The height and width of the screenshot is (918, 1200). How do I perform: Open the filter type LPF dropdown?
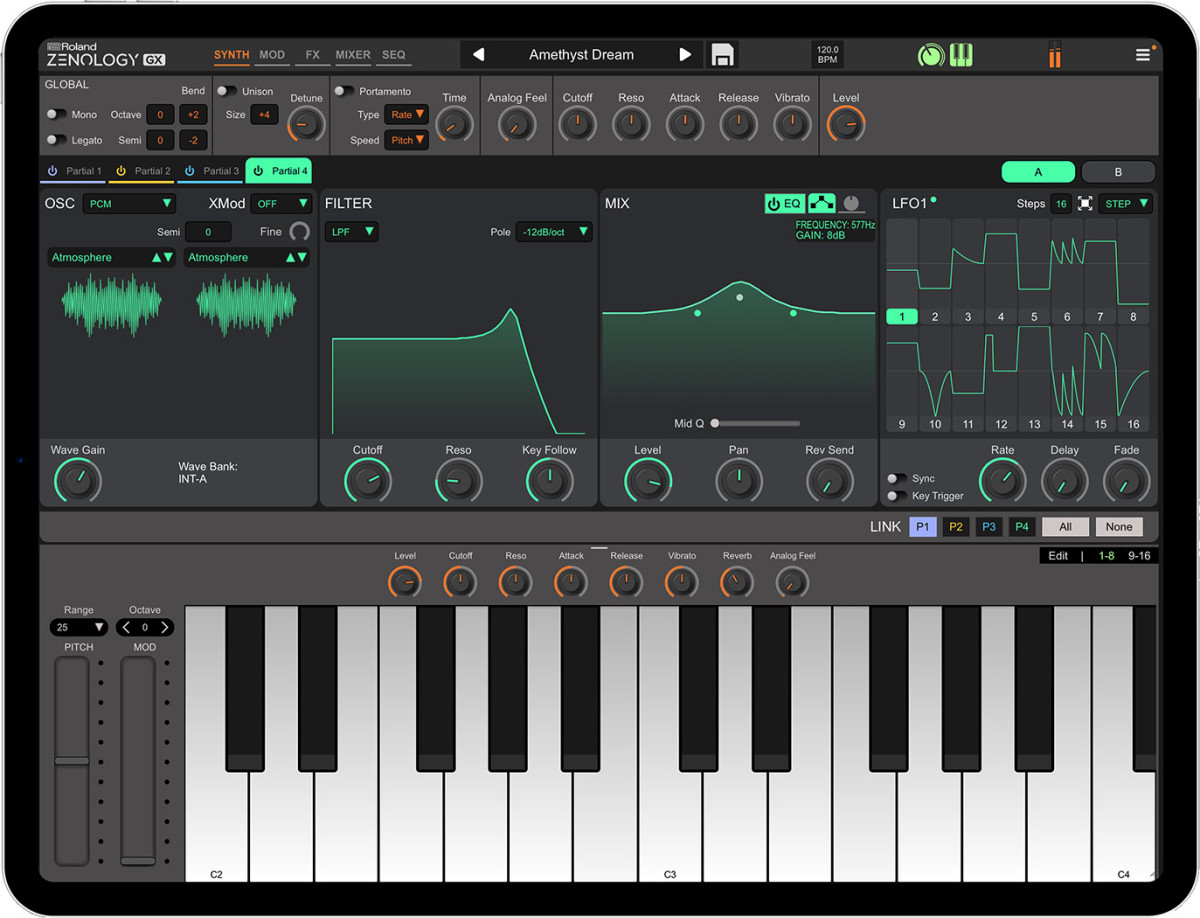point(351,232)
